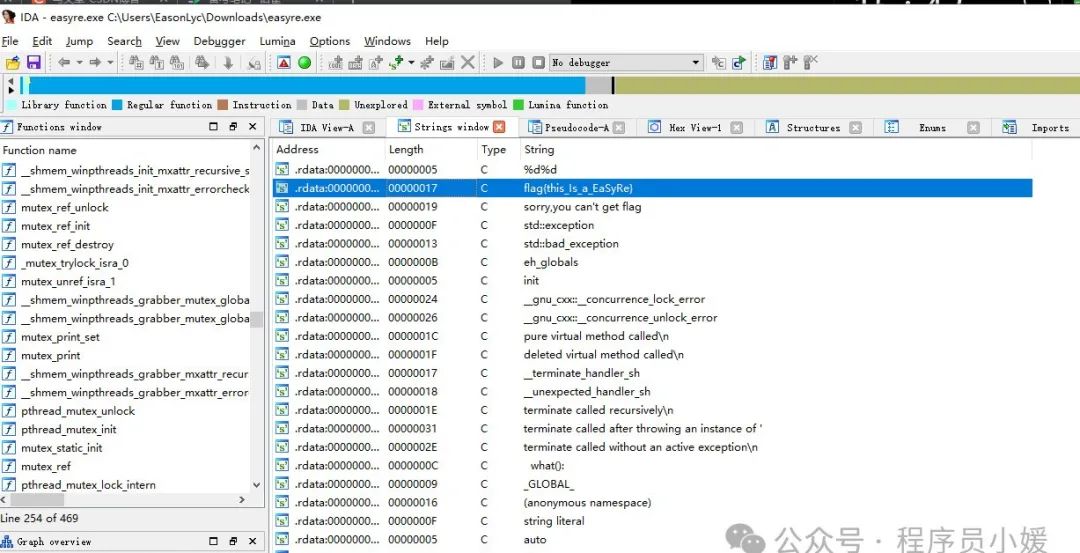The image size is (1080, 553).
Task: Click the X undefine toolbar icon
Action: click(x=468, y=63)
